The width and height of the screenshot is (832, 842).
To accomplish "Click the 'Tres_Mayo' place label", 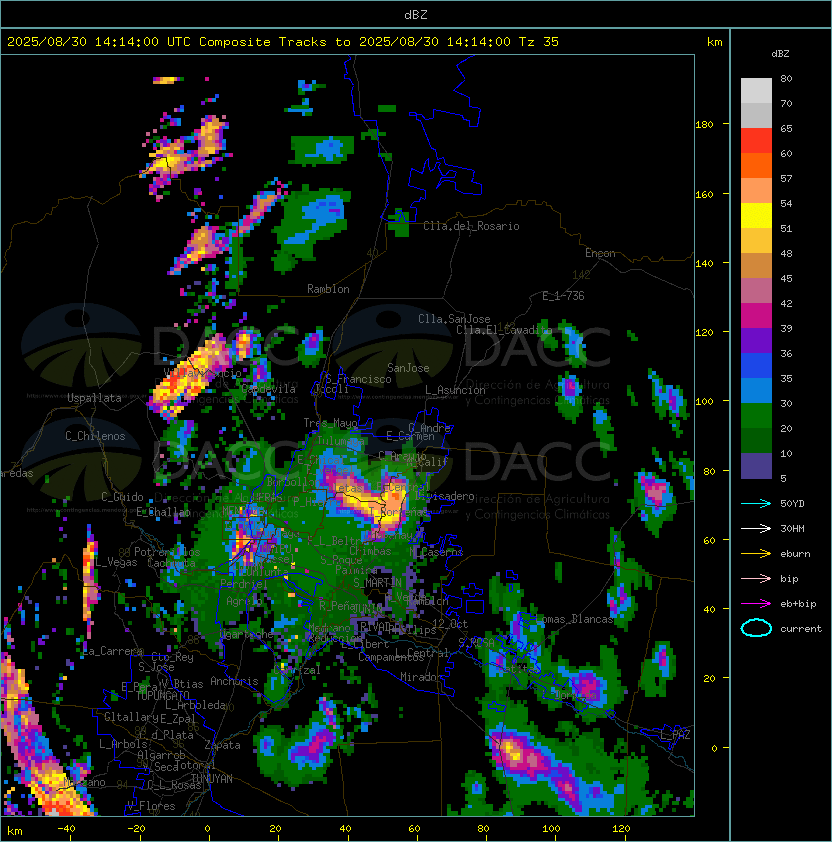I will [x=330, y=423].
